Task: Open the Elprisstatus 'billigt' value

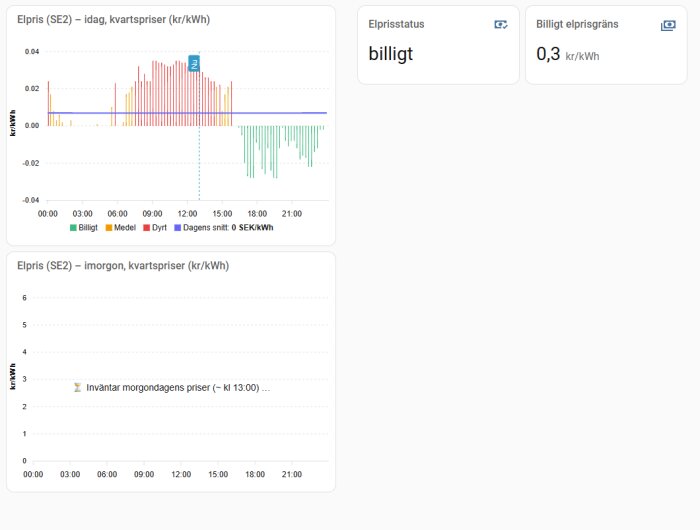Action: click(391, 54)
